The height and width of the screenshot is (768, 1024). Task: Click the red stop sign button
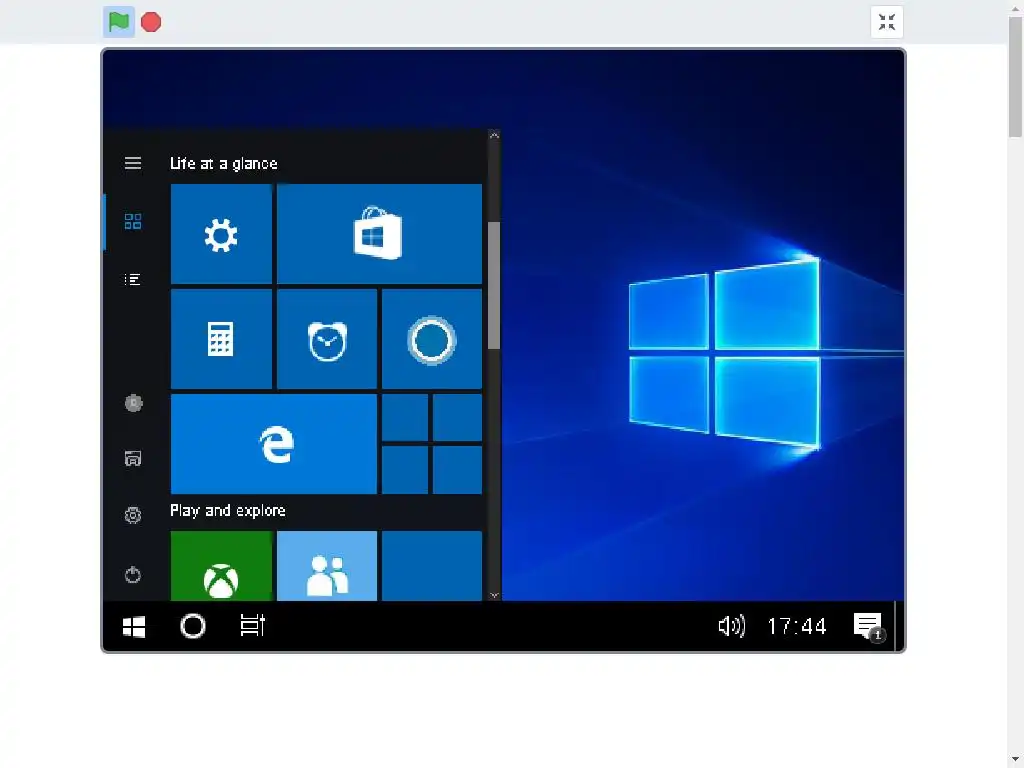pos(151,22)
